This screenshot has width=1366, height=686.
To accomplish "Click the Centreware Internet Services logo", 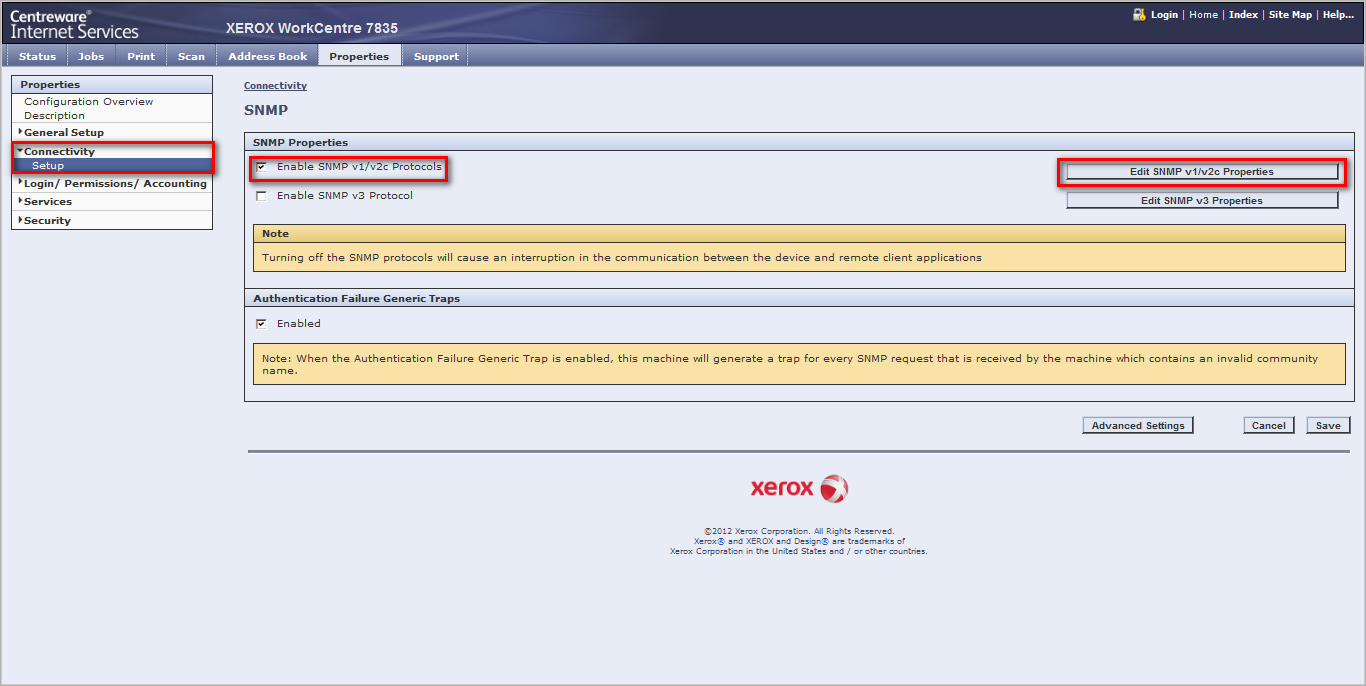I will tap(74, 24).
